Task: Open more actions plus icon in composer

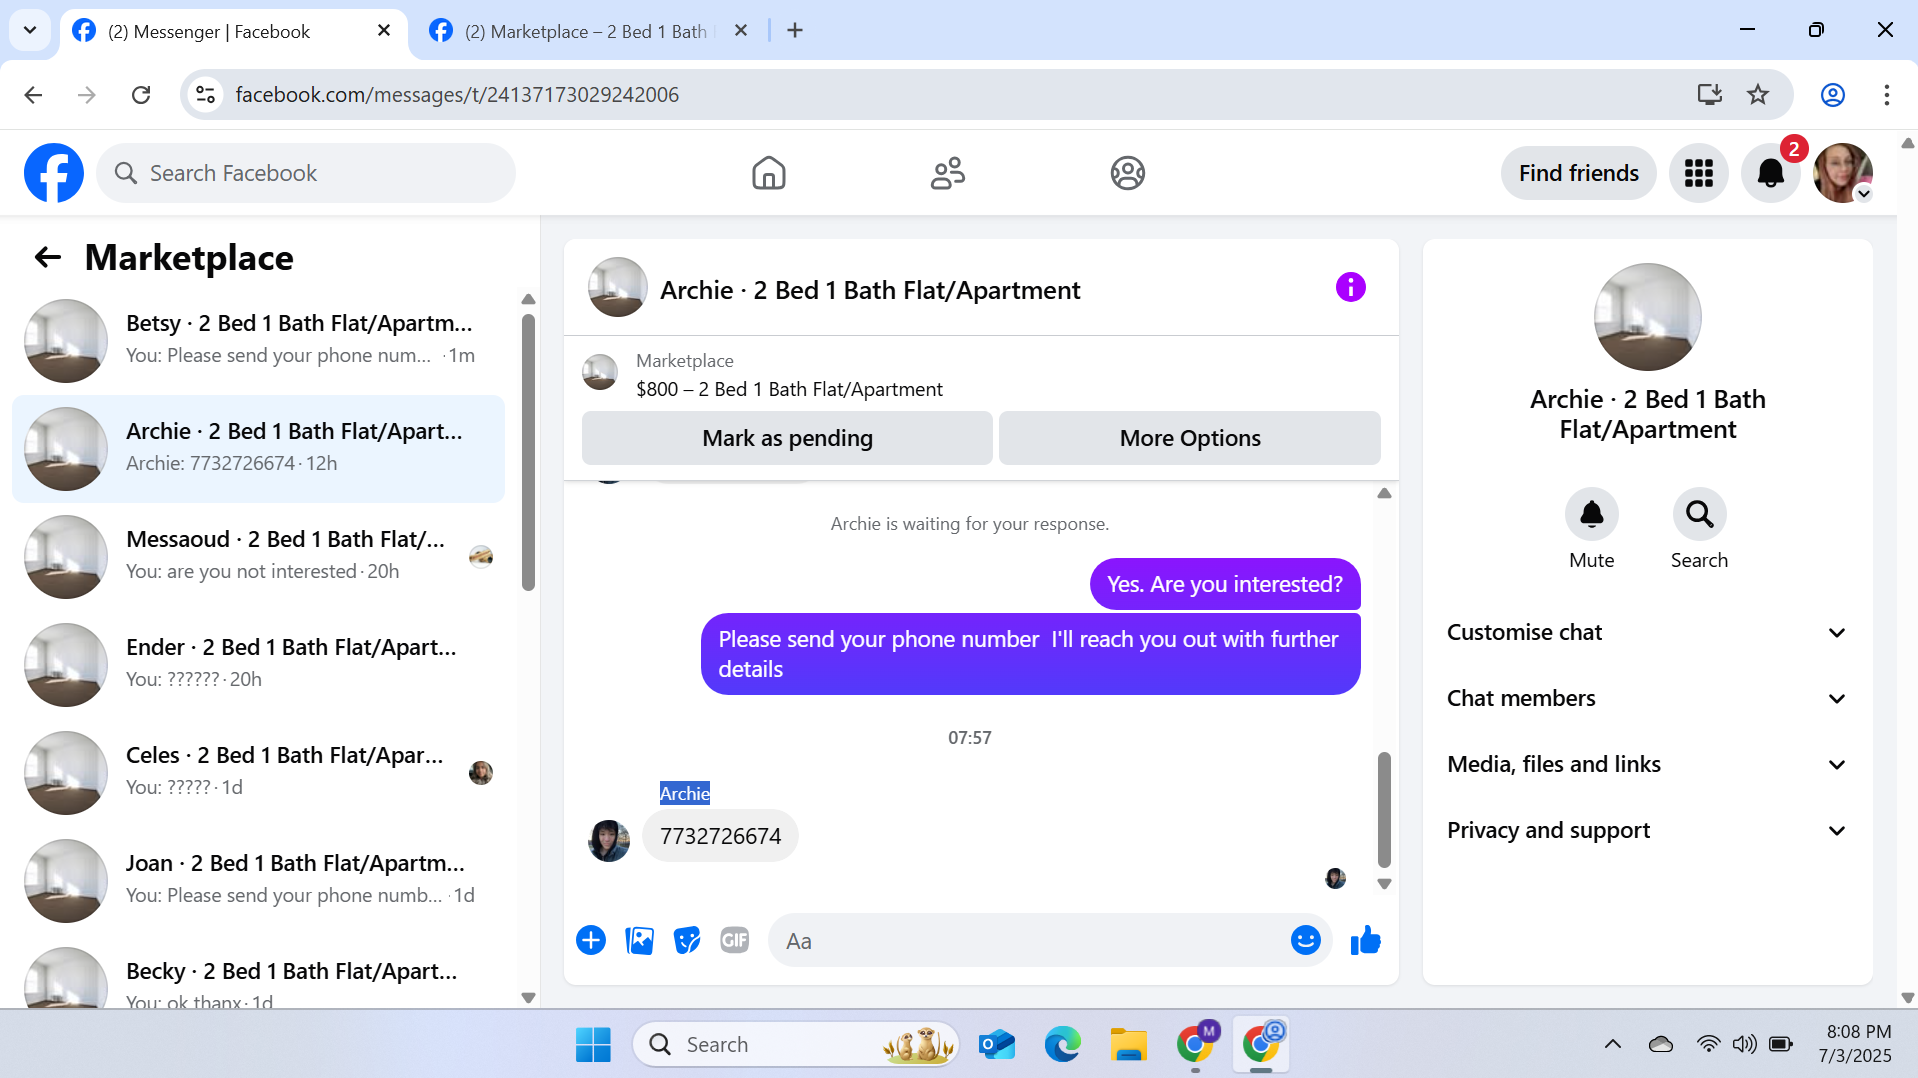Action: tap(591, 940)
